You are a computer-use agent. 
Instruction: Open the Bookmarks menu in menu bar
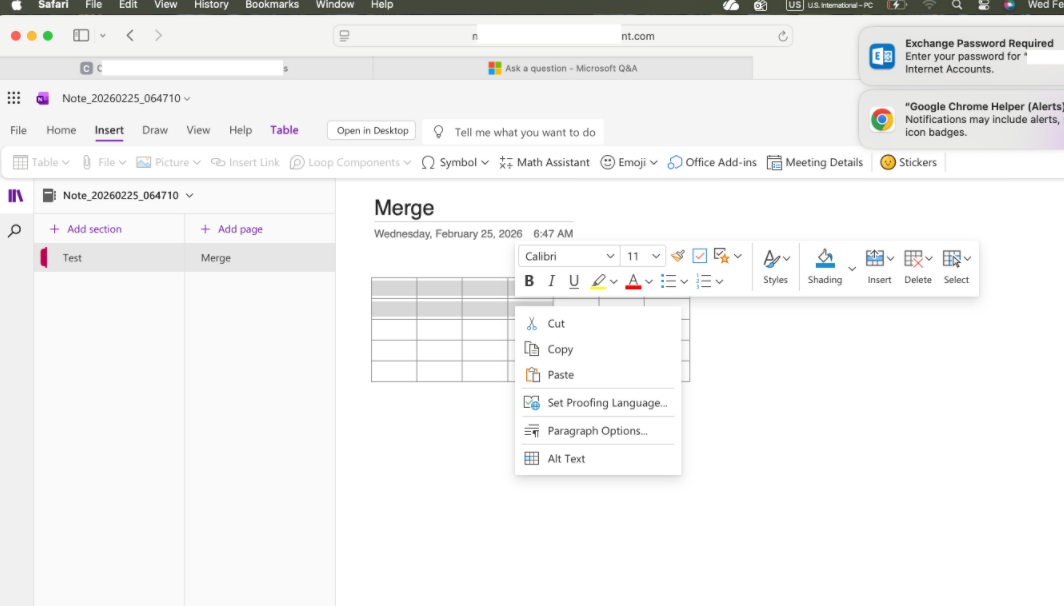pos(272,5)
